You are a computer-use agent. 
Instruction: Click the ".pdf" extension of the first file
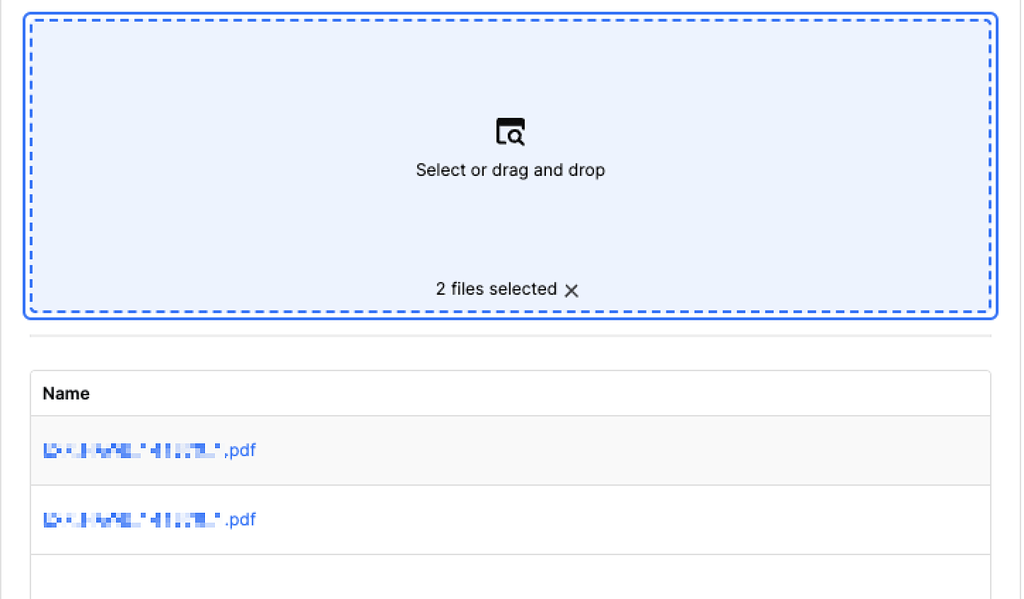pyautogui.click(x=240, y=451)
